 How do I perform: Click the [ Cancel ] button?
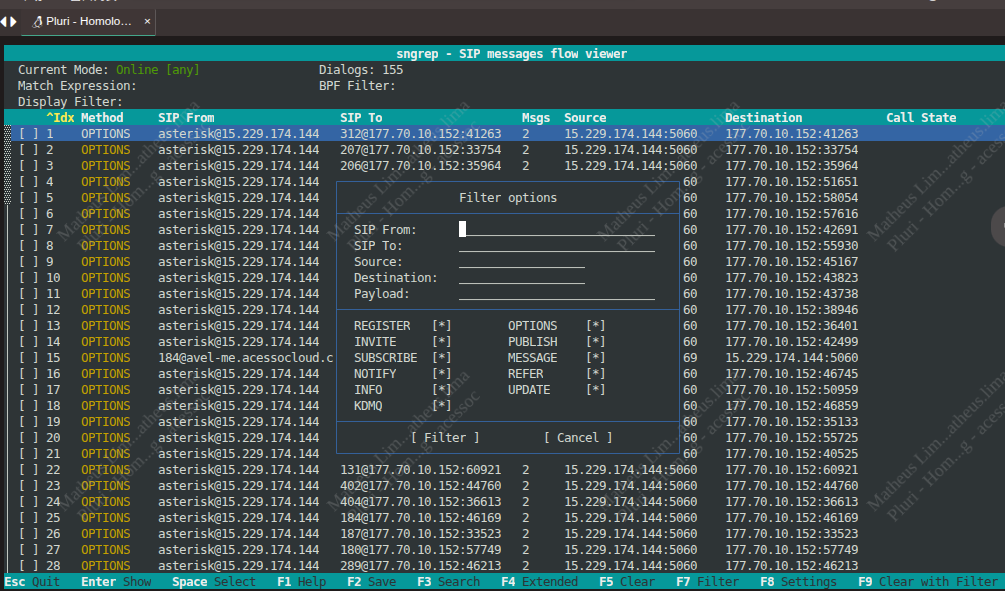tap(578, 438)
